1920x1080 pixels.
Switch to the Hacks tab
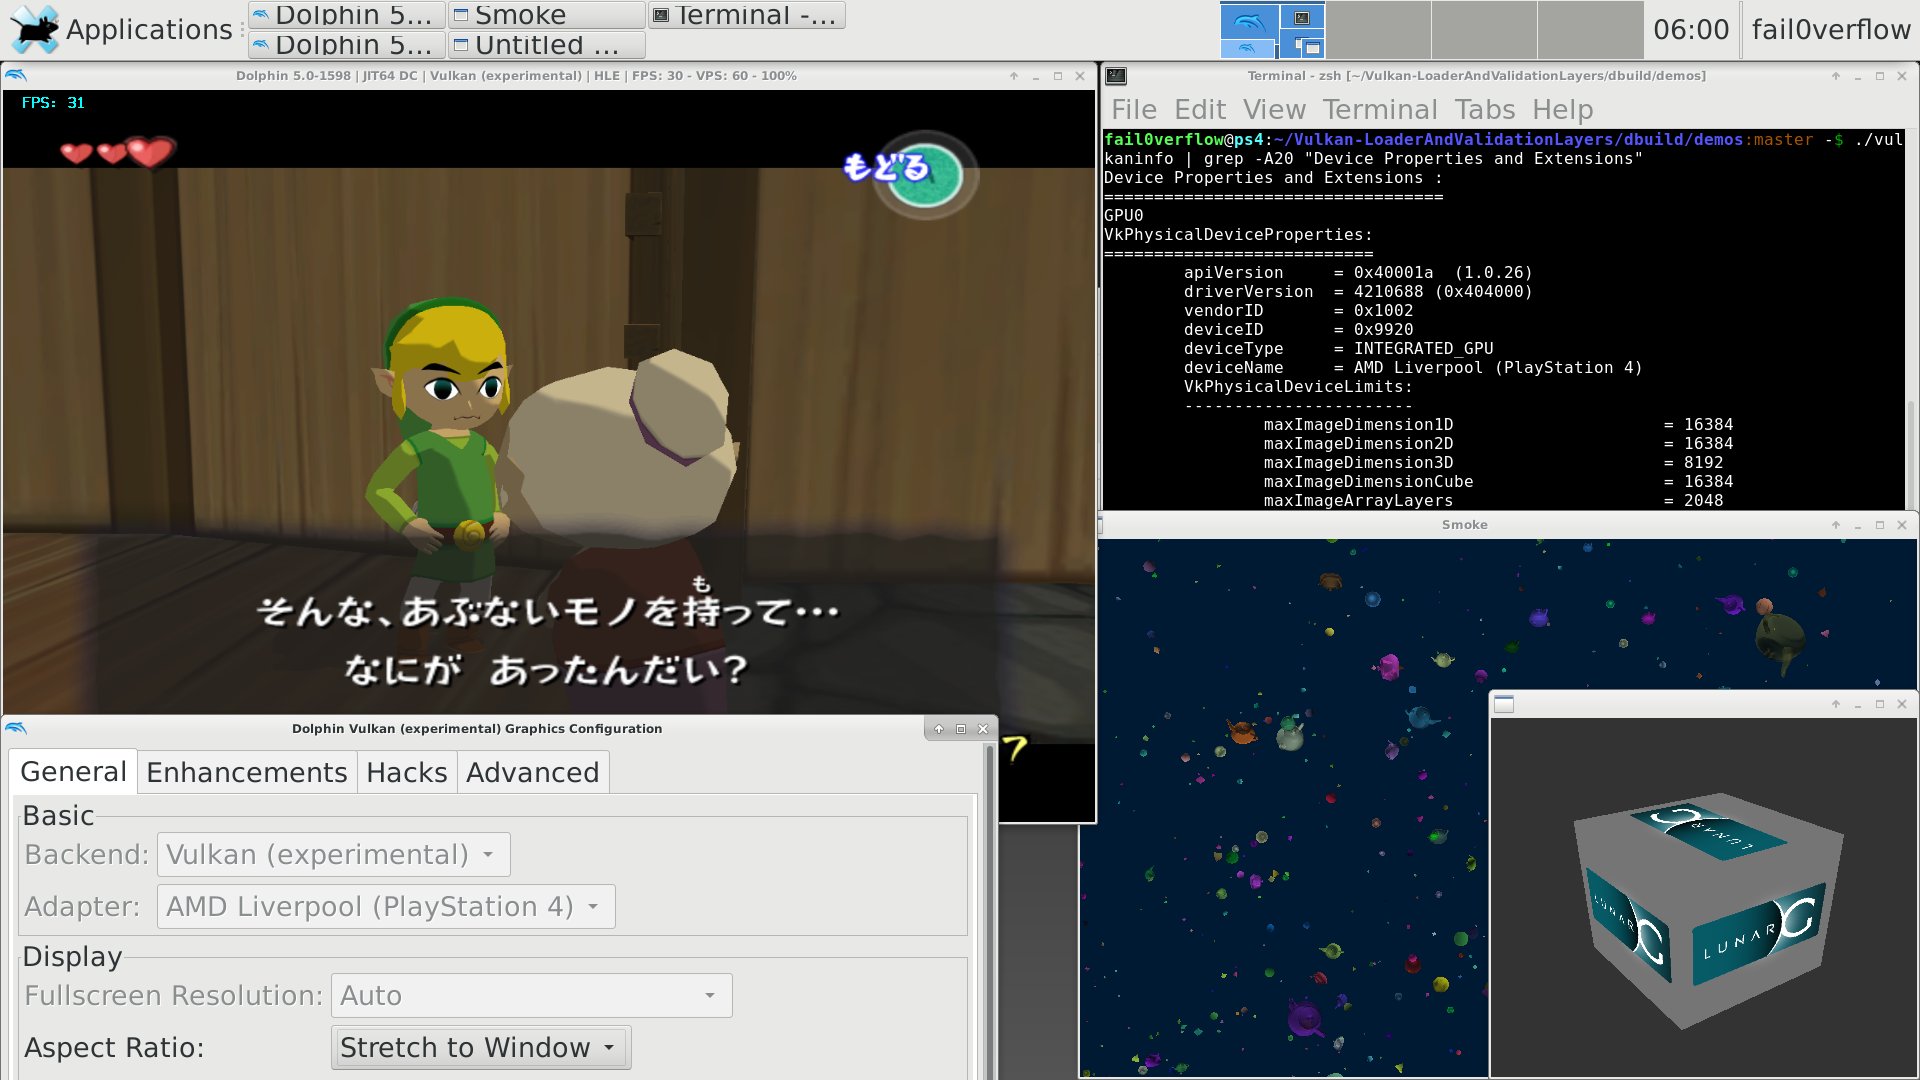click(406, 773)
